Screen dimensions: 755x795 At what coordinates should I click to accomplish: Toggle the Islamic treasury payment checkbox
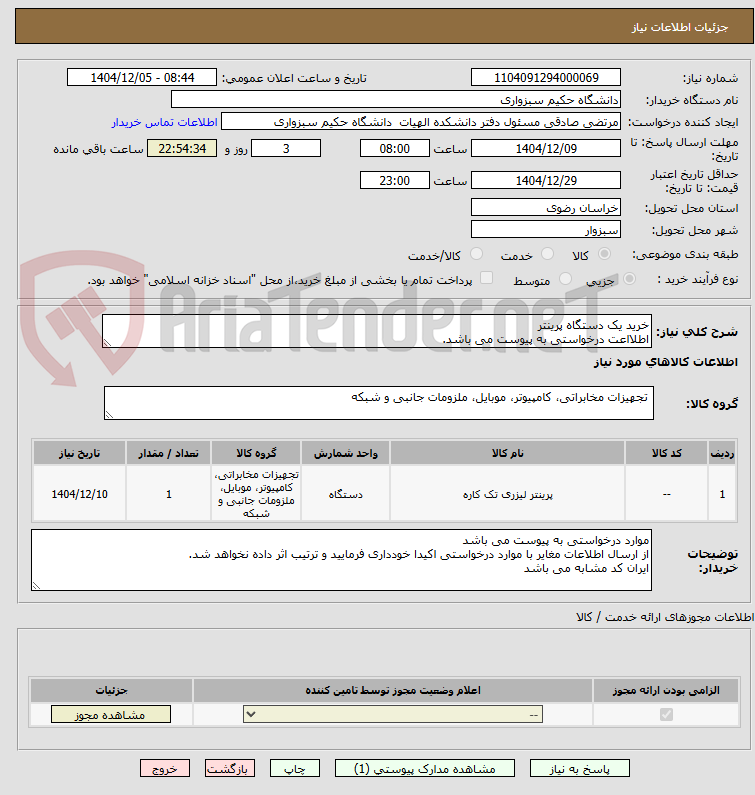tap(486, 278)
